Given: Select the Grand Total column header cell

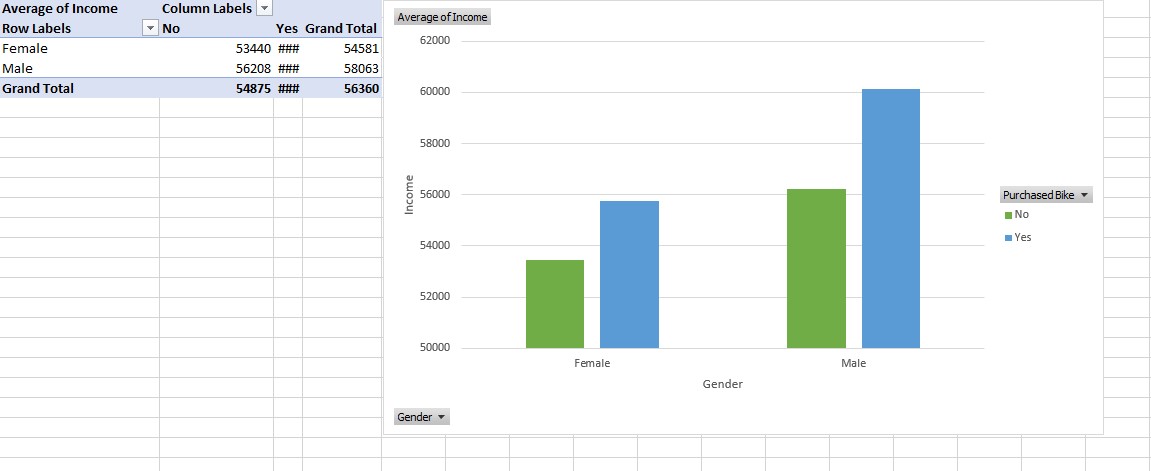Looking at the screenshot, I should (x=341, y=29).
